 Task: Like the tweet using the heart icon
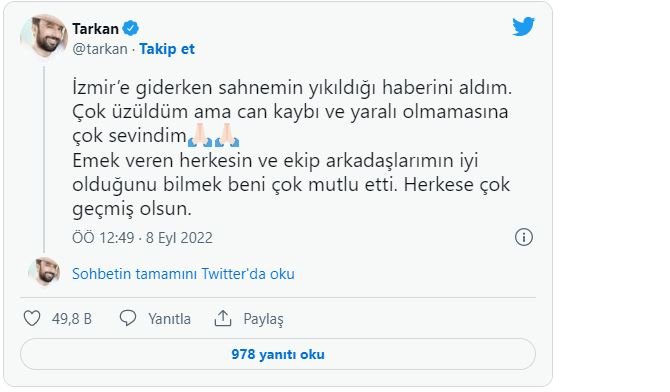[32, 318]
